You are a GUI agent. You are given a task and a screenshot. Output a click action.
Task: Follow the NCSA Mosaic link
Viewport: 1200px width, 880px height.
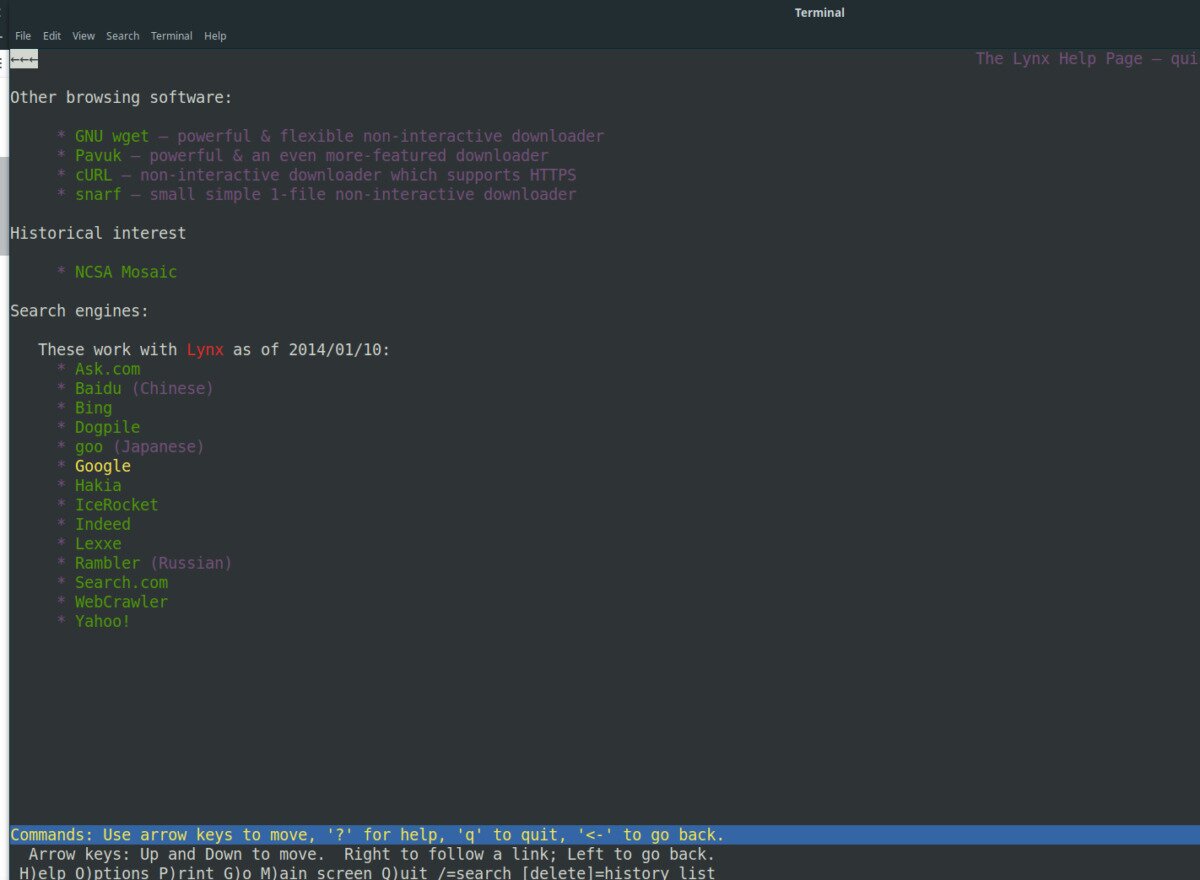[x=126, y=272]
